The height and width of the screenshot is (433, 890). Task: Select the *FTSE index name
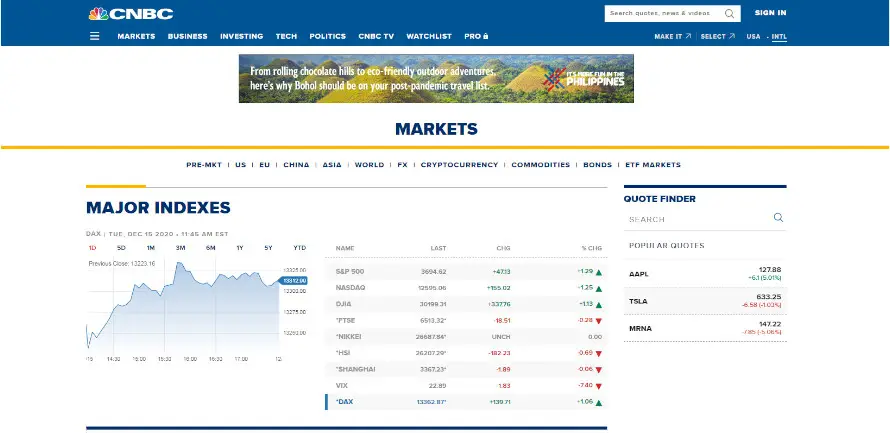click(345, 321)
